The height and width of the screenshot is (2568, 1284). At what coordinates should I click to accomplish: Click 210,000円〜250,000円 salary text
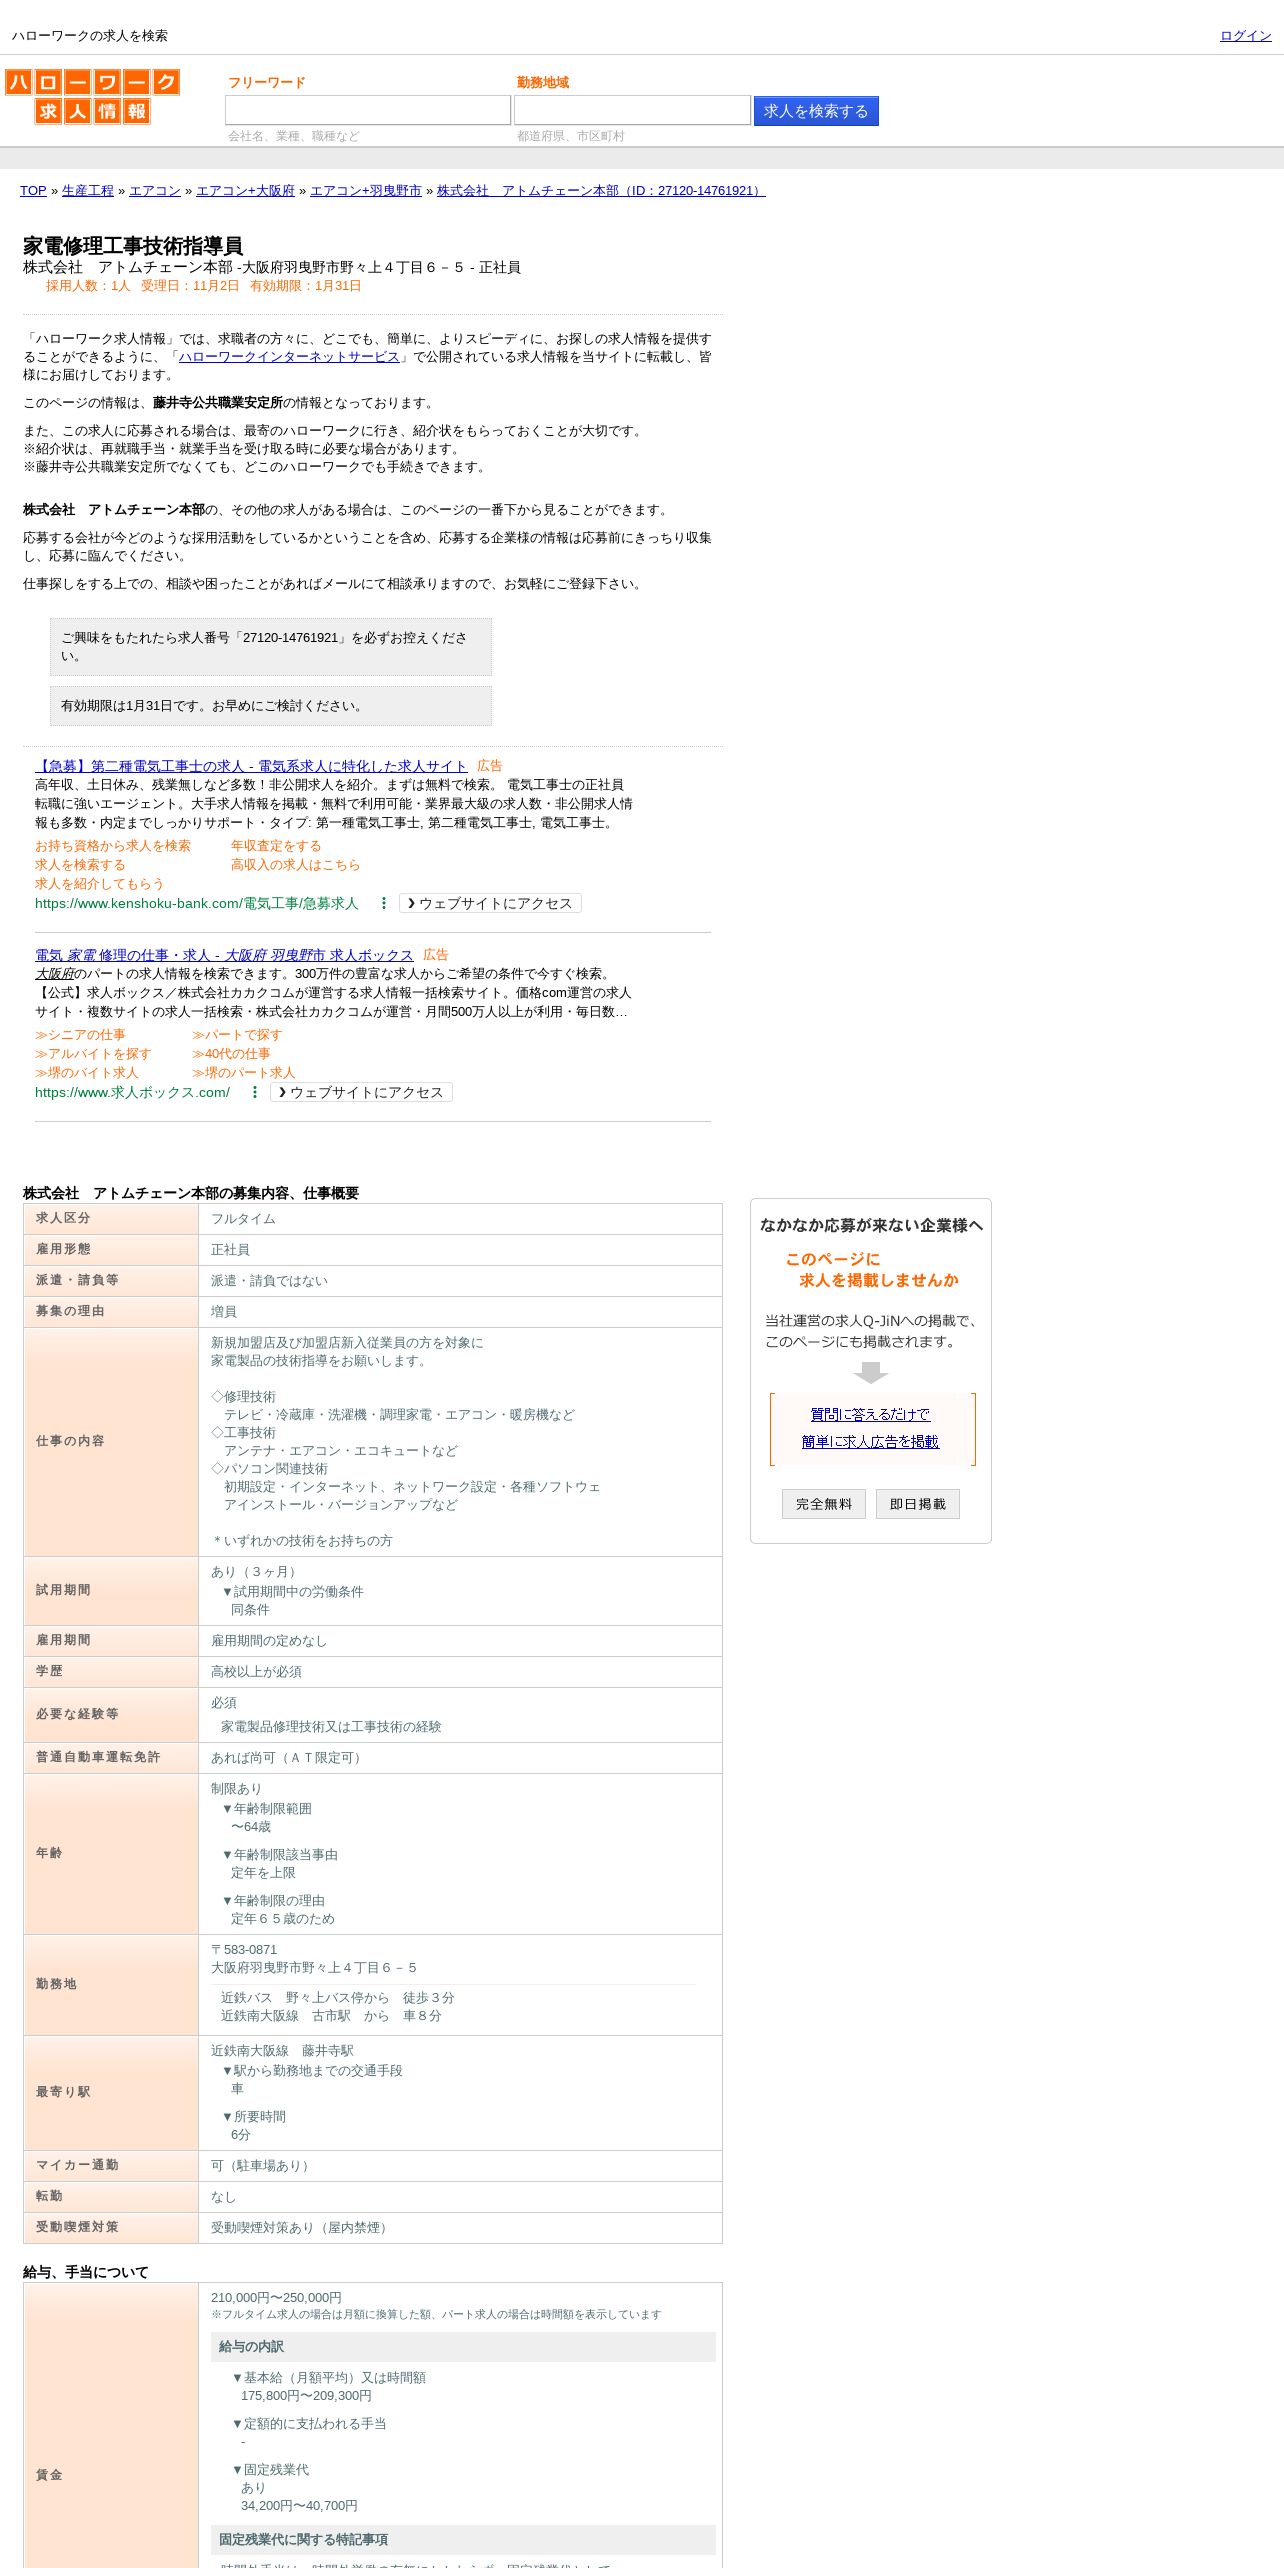(276, 2298)
